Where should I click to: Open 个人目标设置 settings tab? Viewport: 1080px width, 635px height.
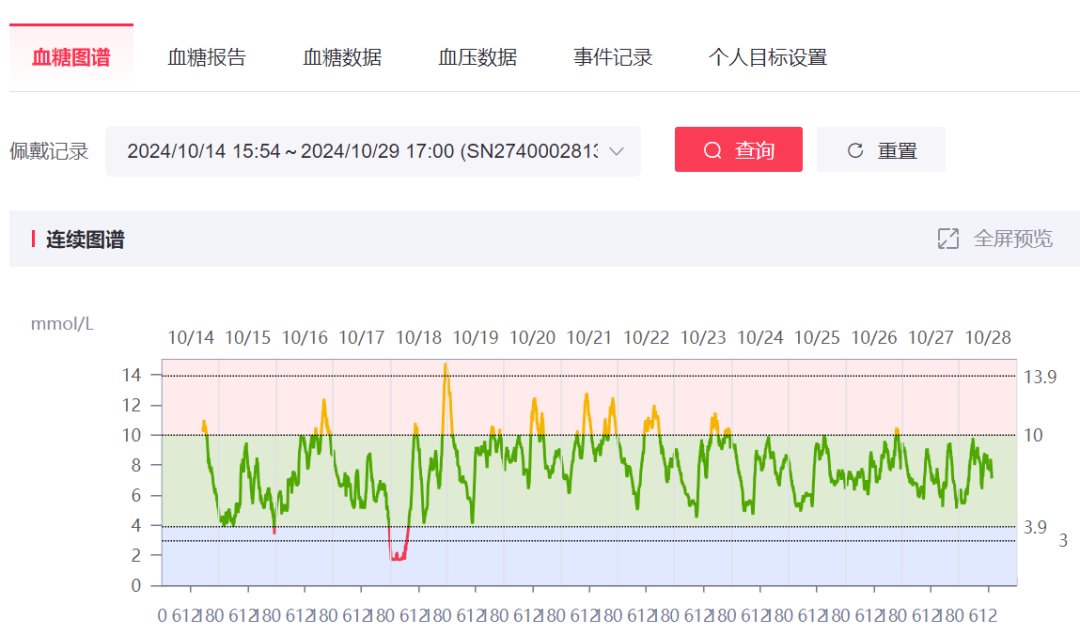[x=768, y=57]
